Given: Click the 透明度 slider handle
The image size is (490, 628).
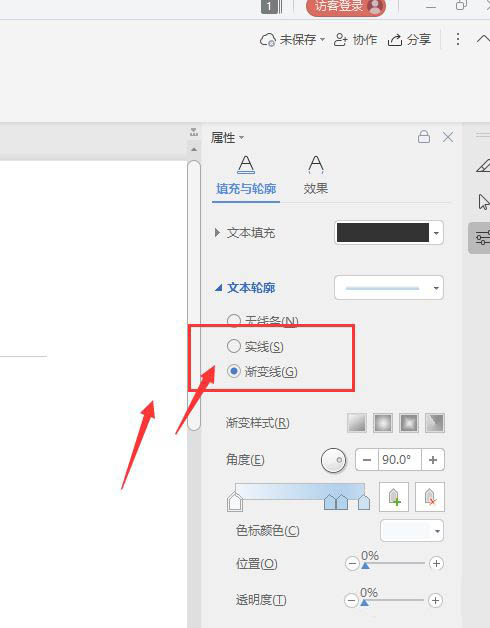Looking at the screenshot, I should pyautogui.click(x=364, y=602).
